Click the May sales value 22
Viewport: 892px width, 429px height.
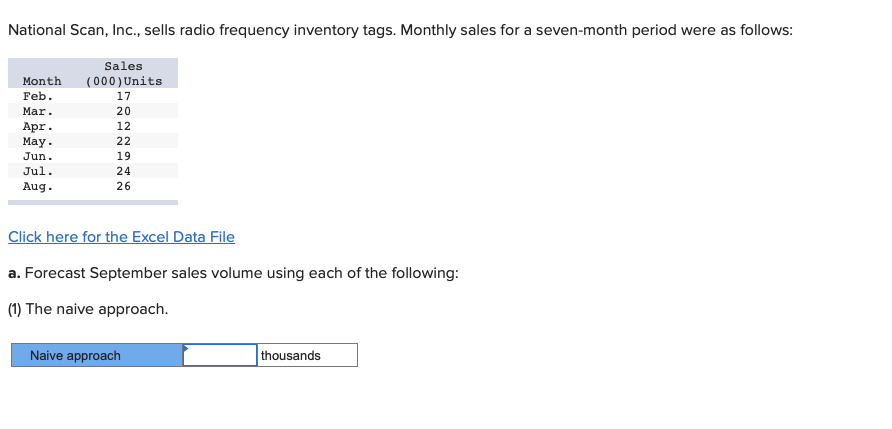(x=124, y=141)
